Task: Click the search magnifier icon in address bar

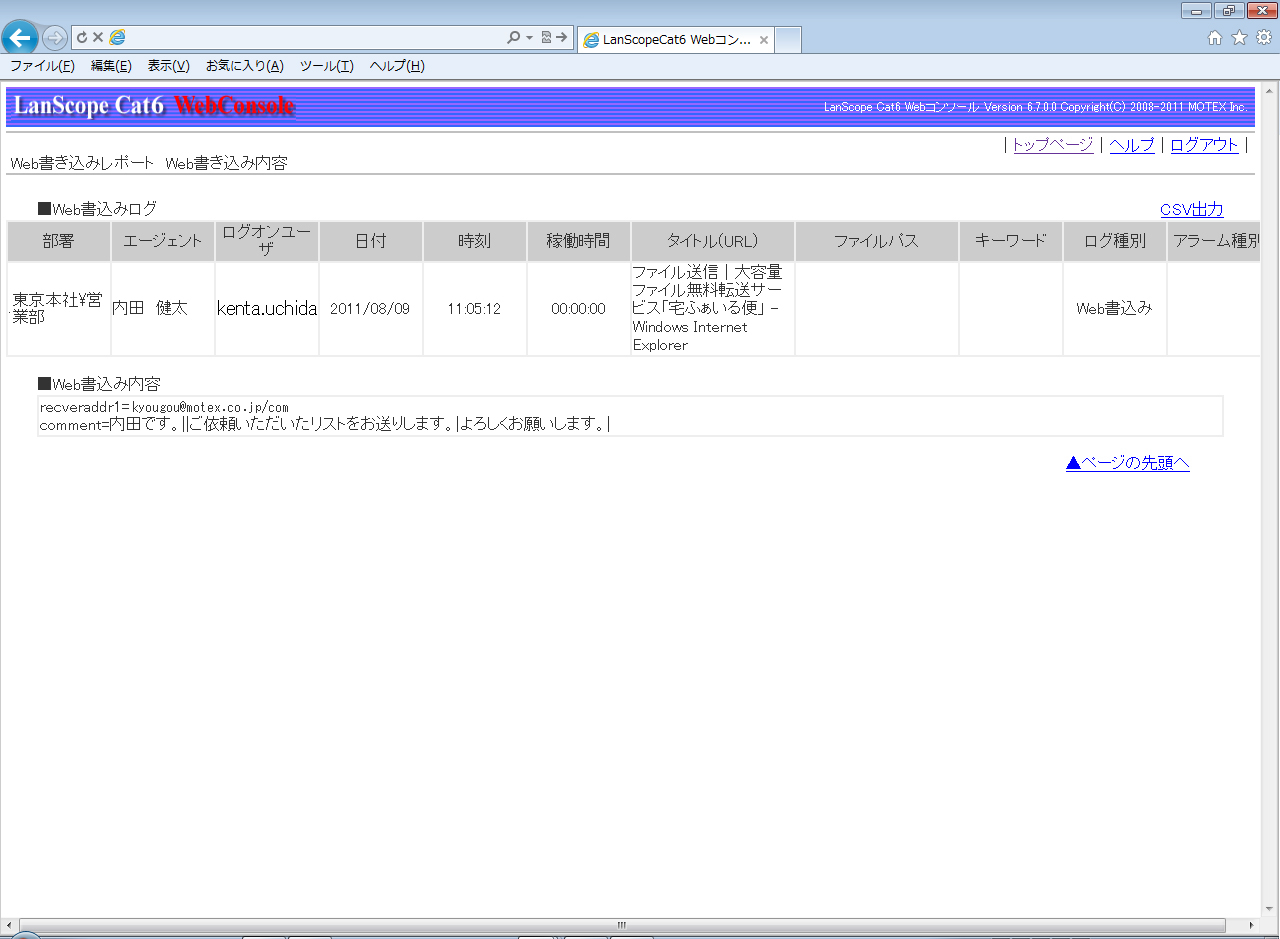Action: (513, 37)
